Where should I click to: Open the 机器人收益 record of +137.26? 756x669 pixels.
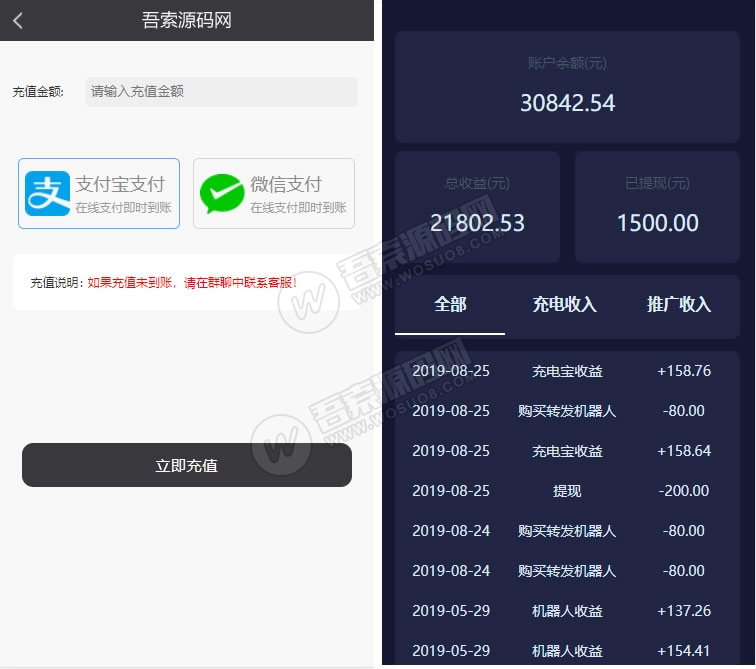click(x=567, y=611)
